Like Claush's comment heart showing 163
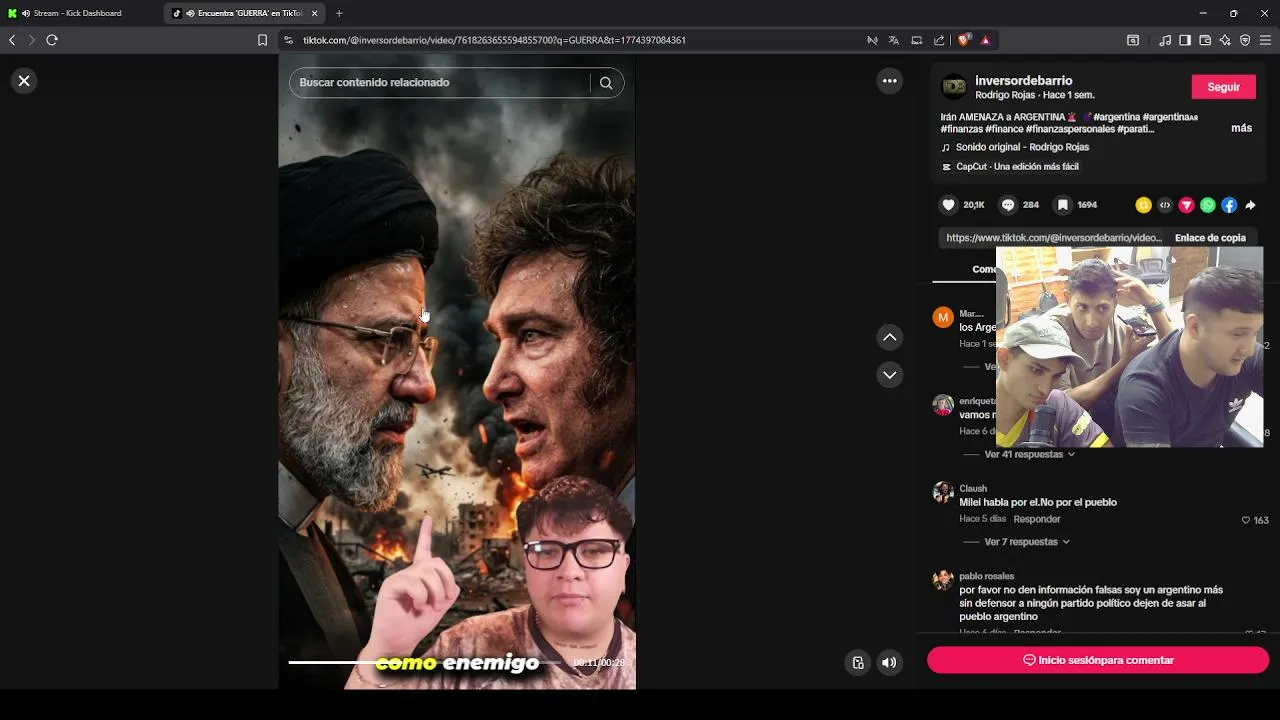The width and height of the screenshot is (1280, 720). tap(1246, 520)
